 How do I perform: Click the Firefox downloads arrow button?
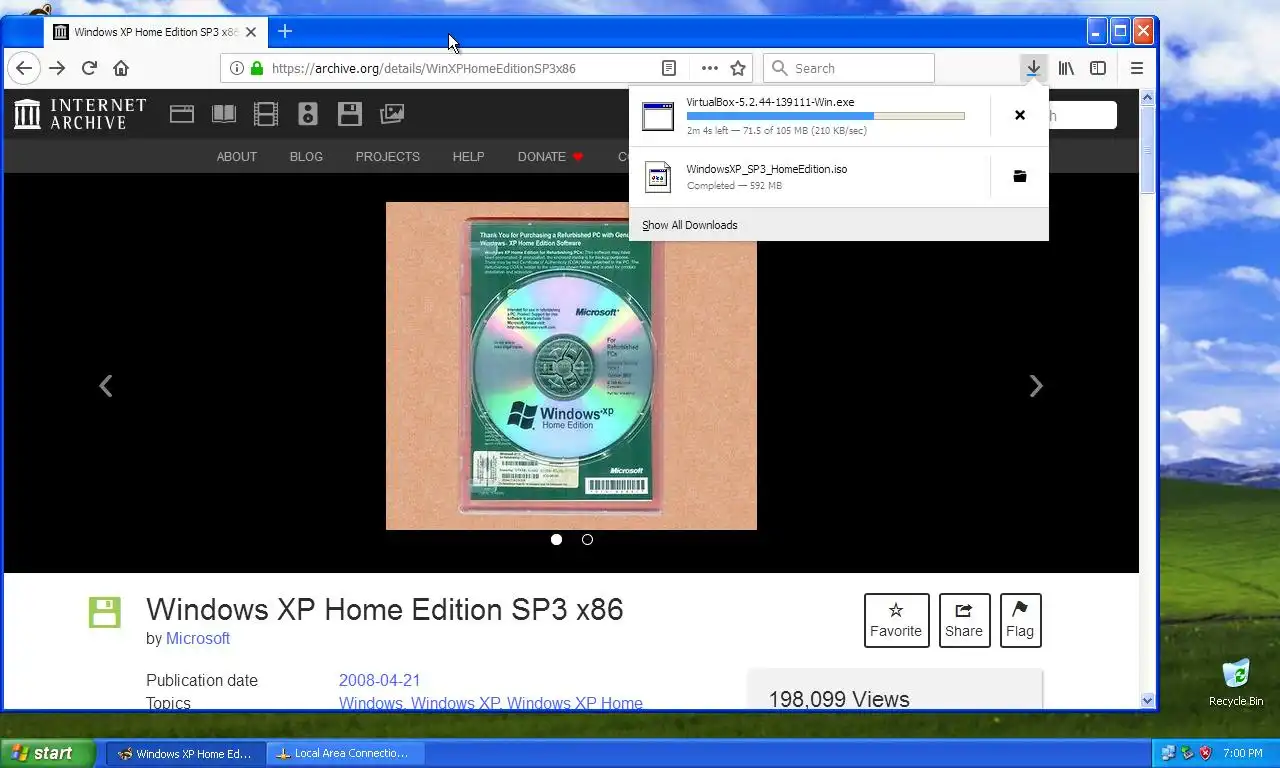pos(1033,68)
